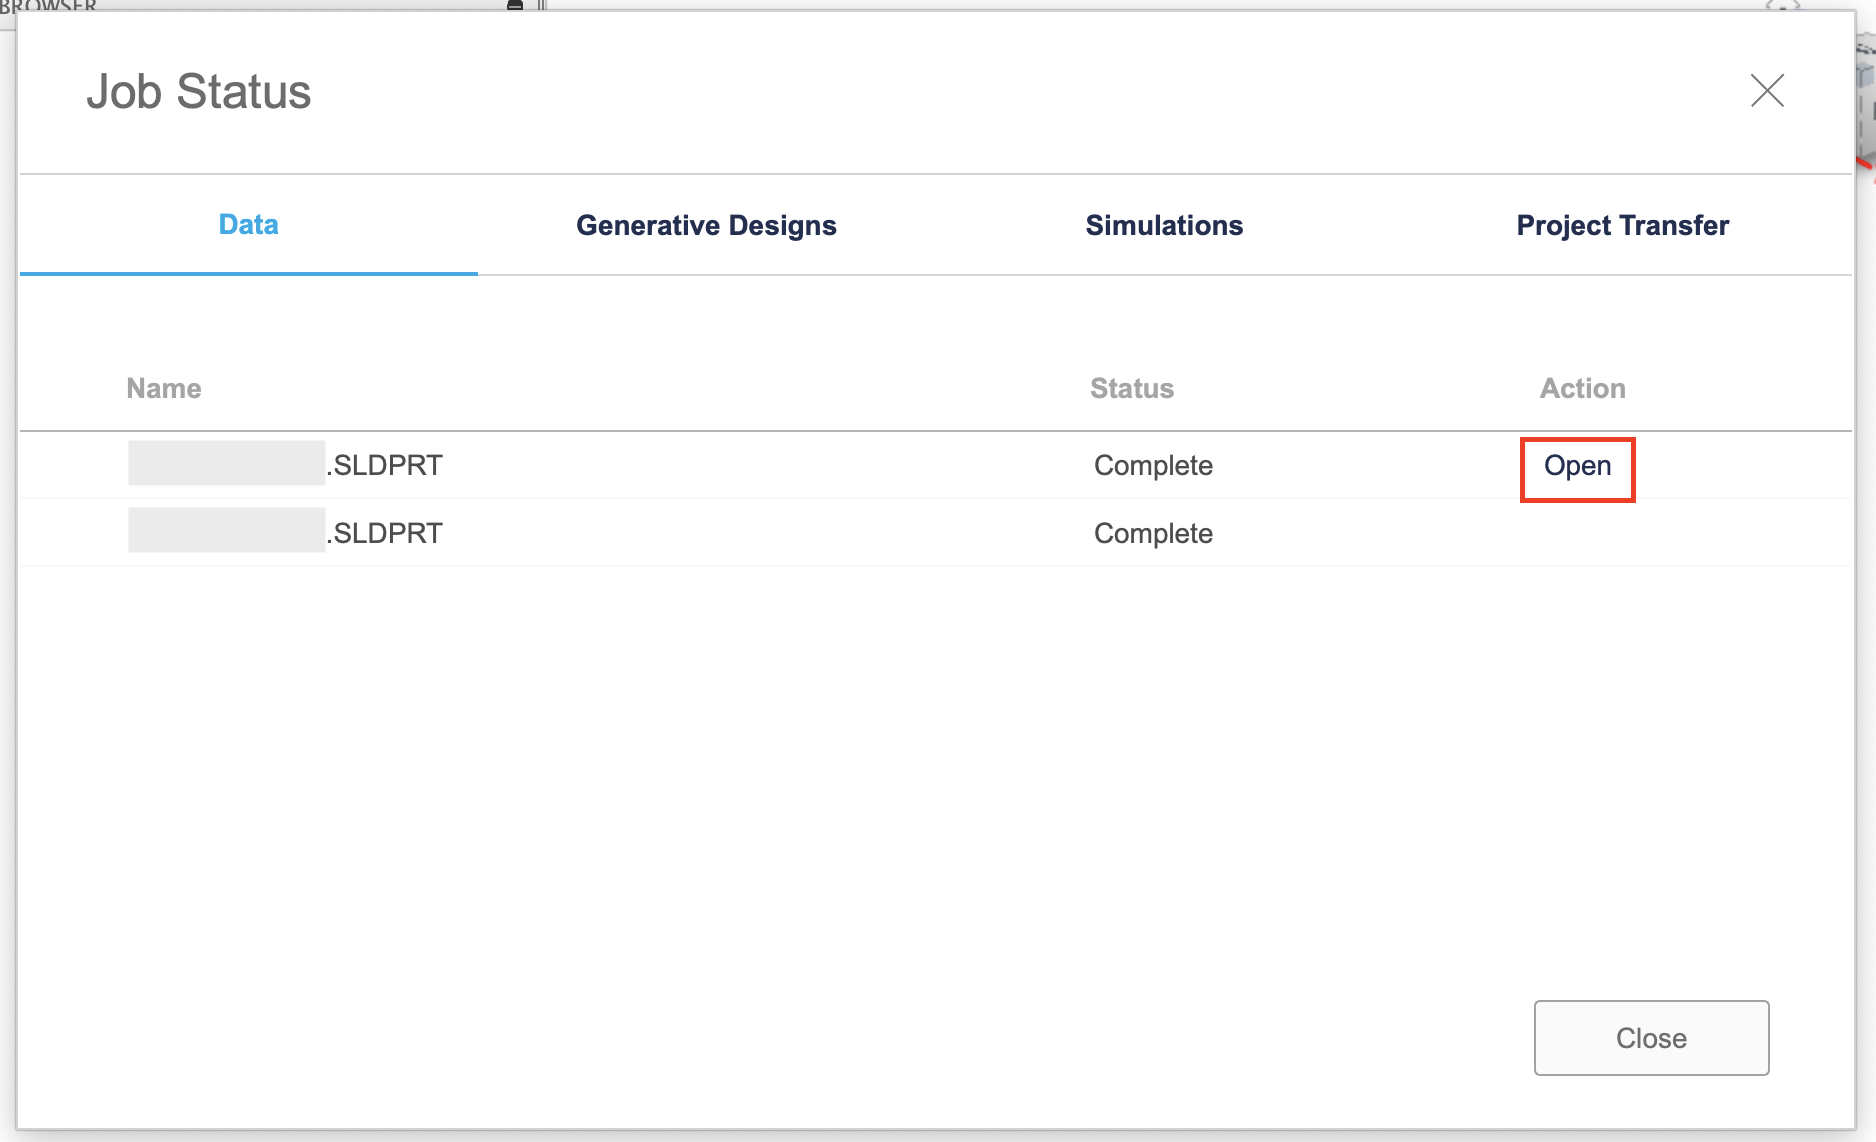Click the Action column header

click(1582, 389)
